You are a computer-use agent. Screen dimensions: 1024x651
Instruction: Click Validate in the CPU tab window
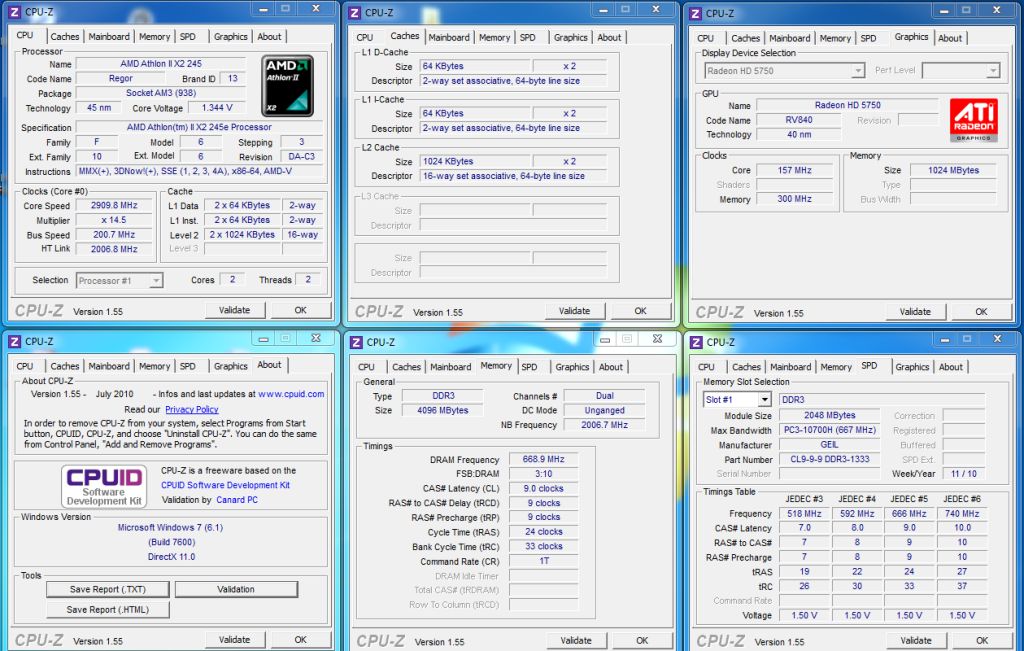point(234,310)
